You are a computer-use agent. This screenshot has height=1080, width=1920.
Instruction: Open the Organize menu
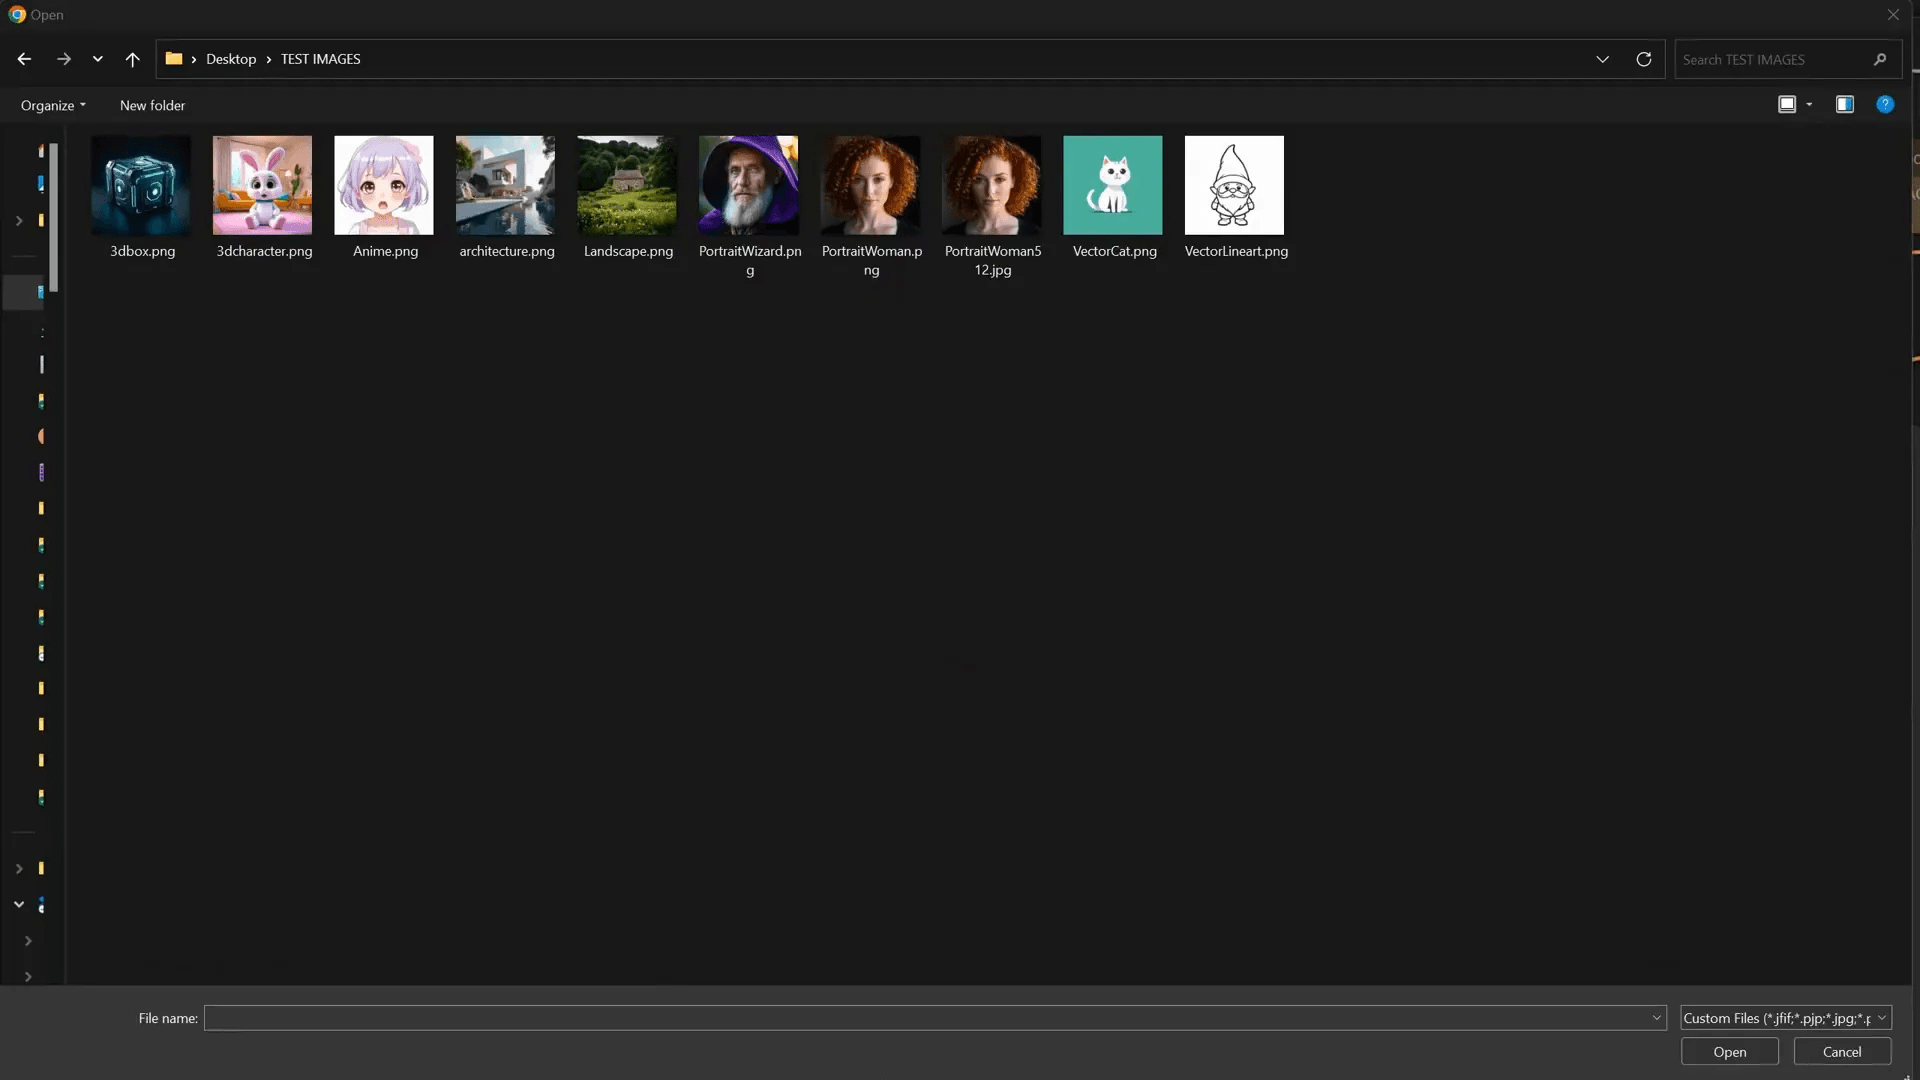point(53,105)
